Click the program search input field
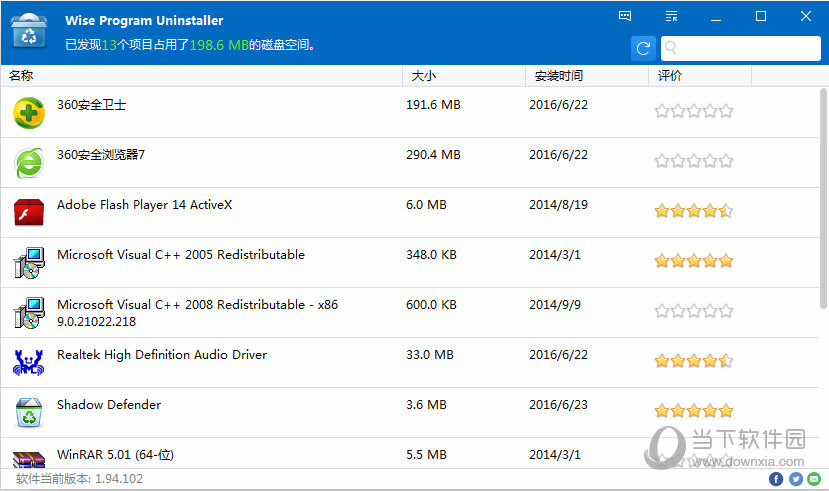The width and height of the screenshot is (829, 491). (741, 49)
